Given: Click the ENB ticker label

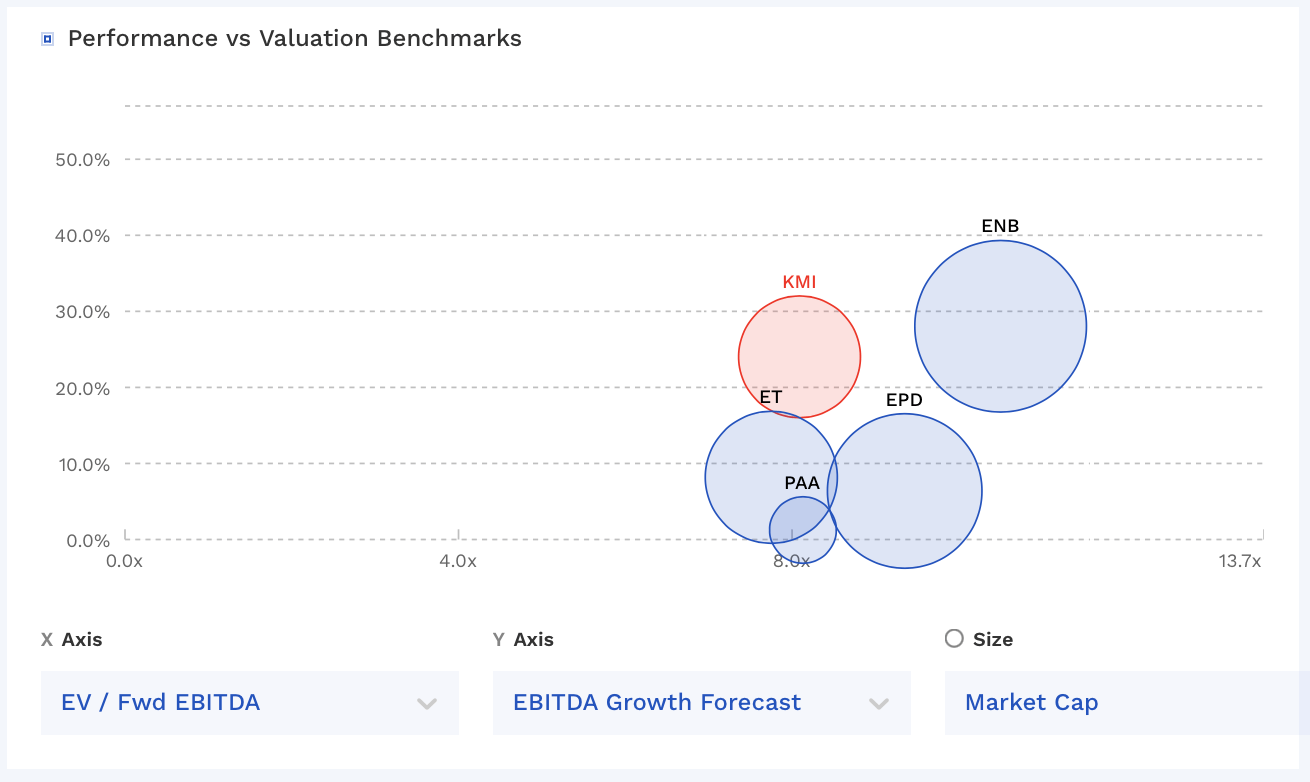Looking at the screenshot, I should (x=1000, y=226).
